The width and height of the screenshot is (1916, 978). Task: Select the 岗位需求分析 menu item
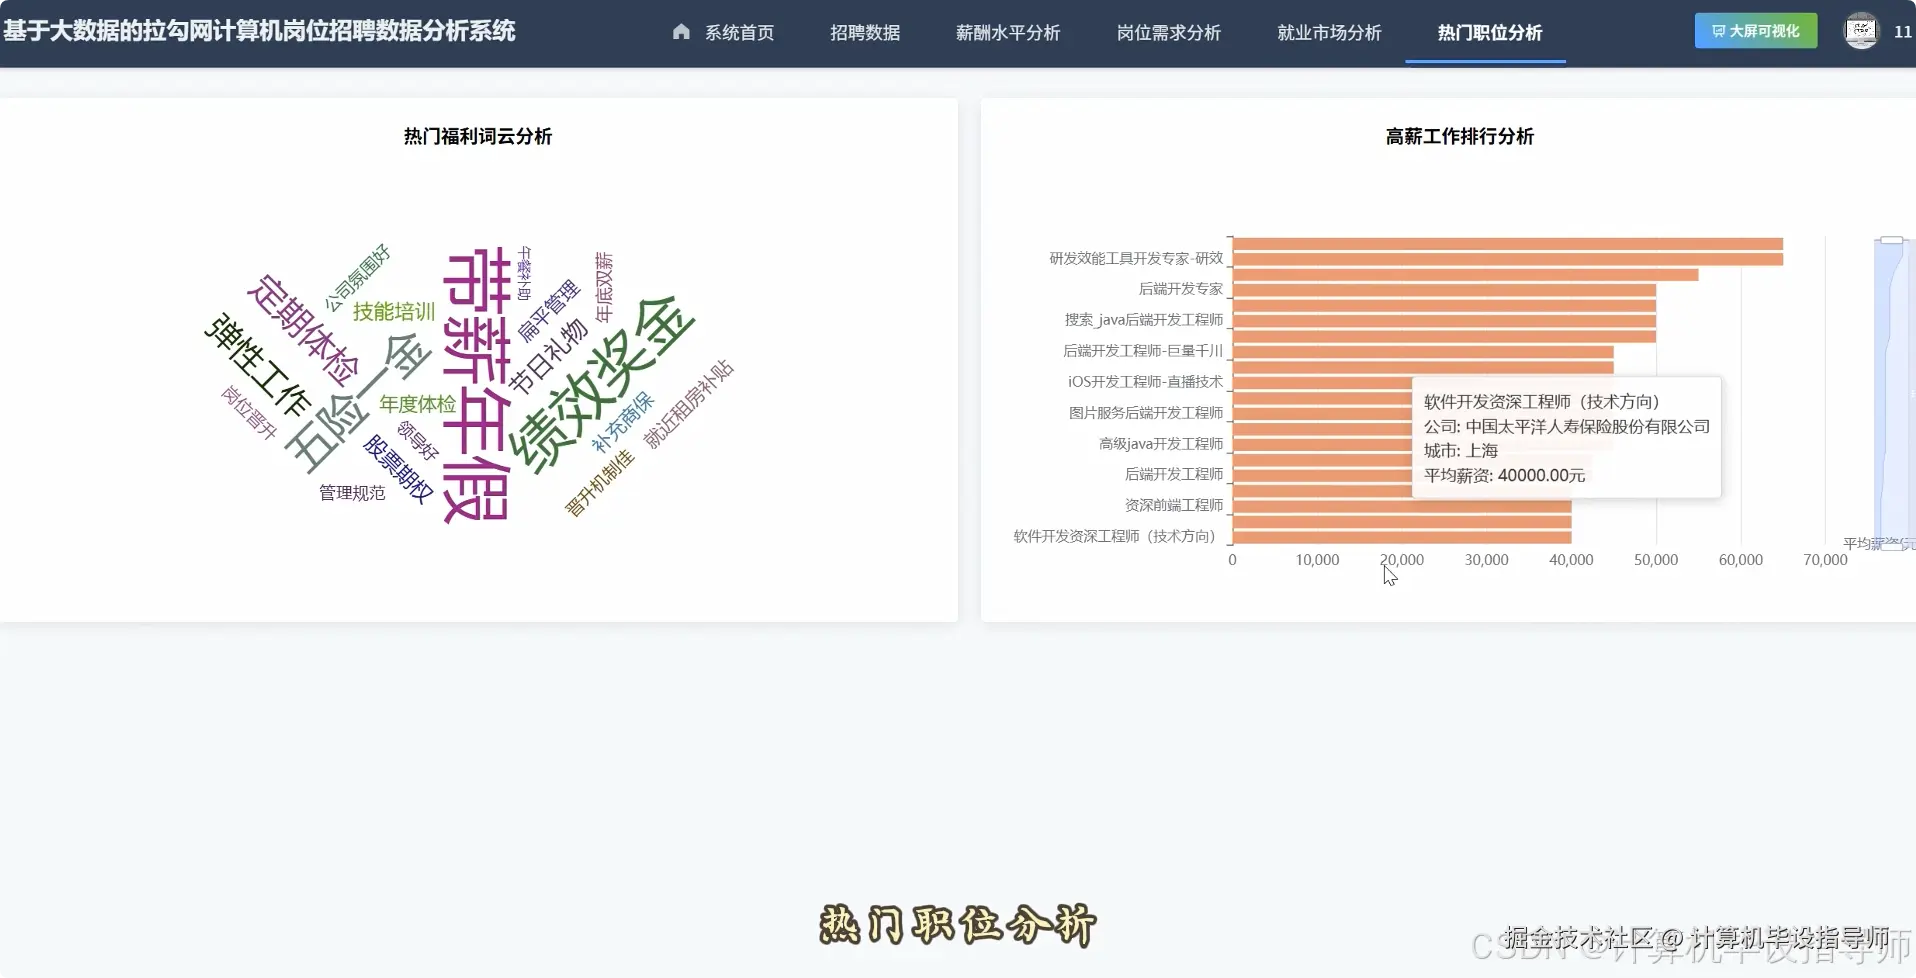coord(1169,32)
